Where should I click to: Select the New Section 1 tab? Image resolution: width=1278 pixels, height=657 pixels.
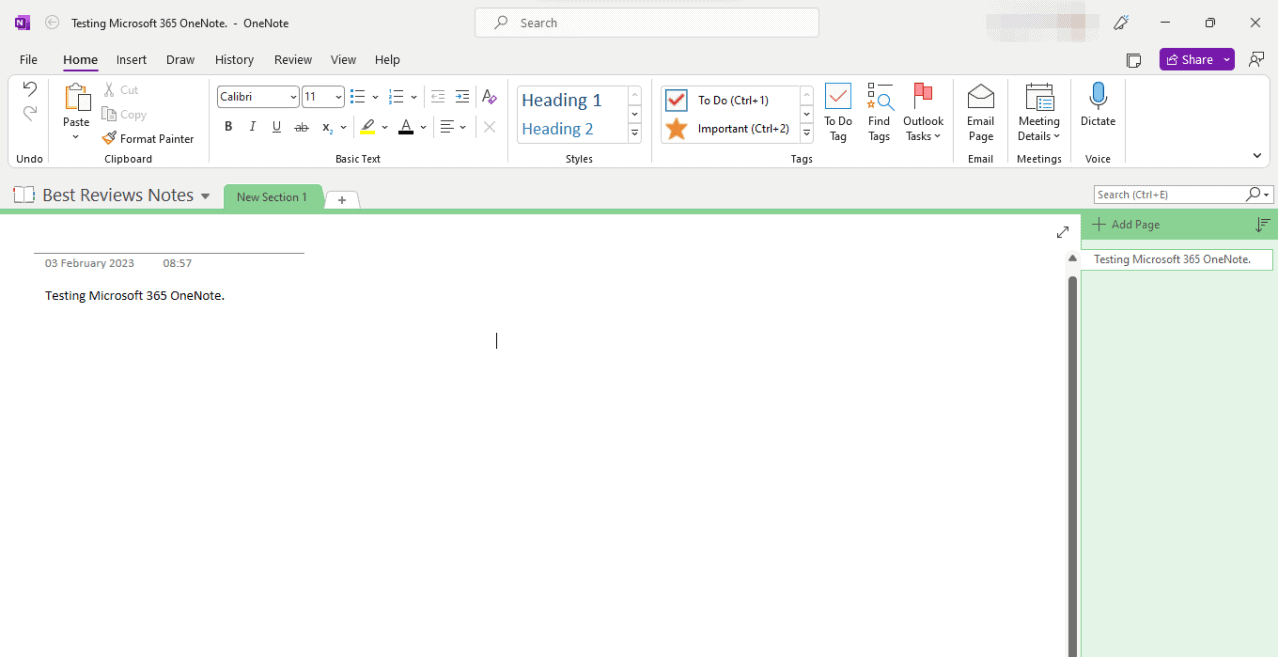(272, 197)
